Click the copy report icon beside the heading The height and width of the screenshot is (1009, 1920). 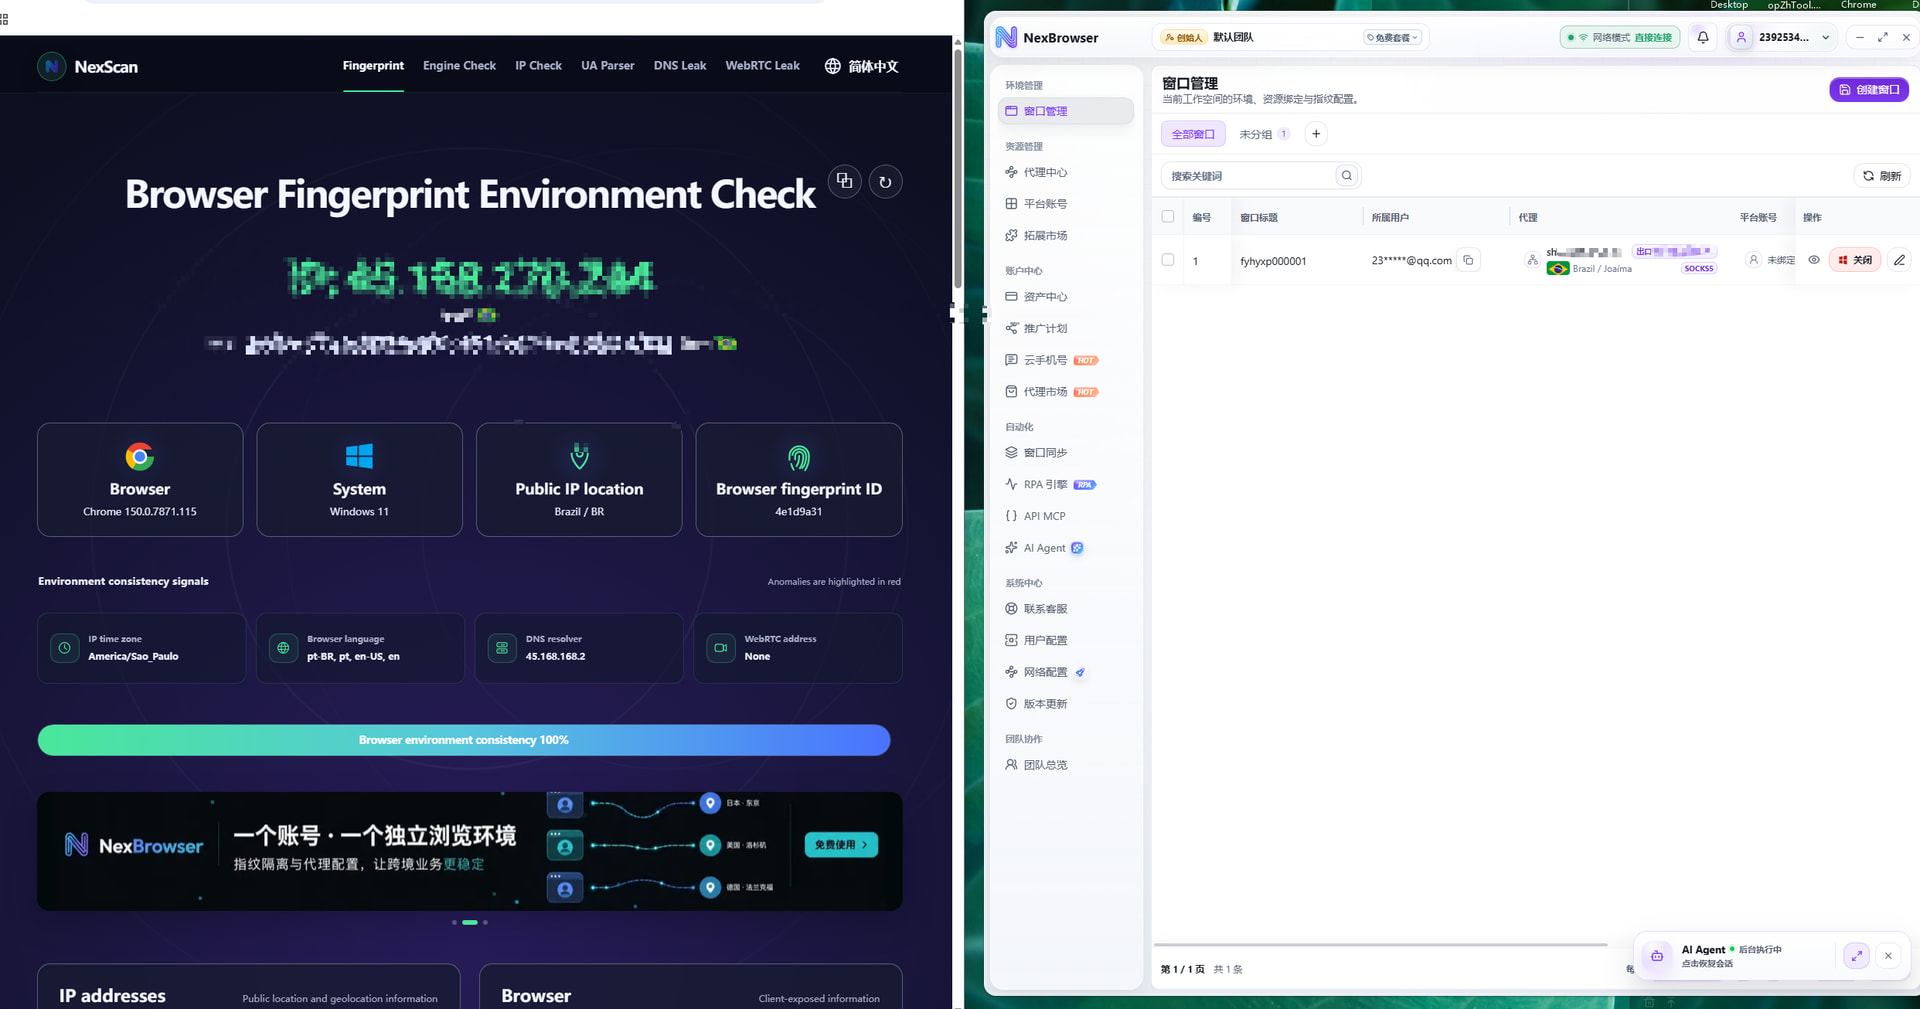[845, 181]
